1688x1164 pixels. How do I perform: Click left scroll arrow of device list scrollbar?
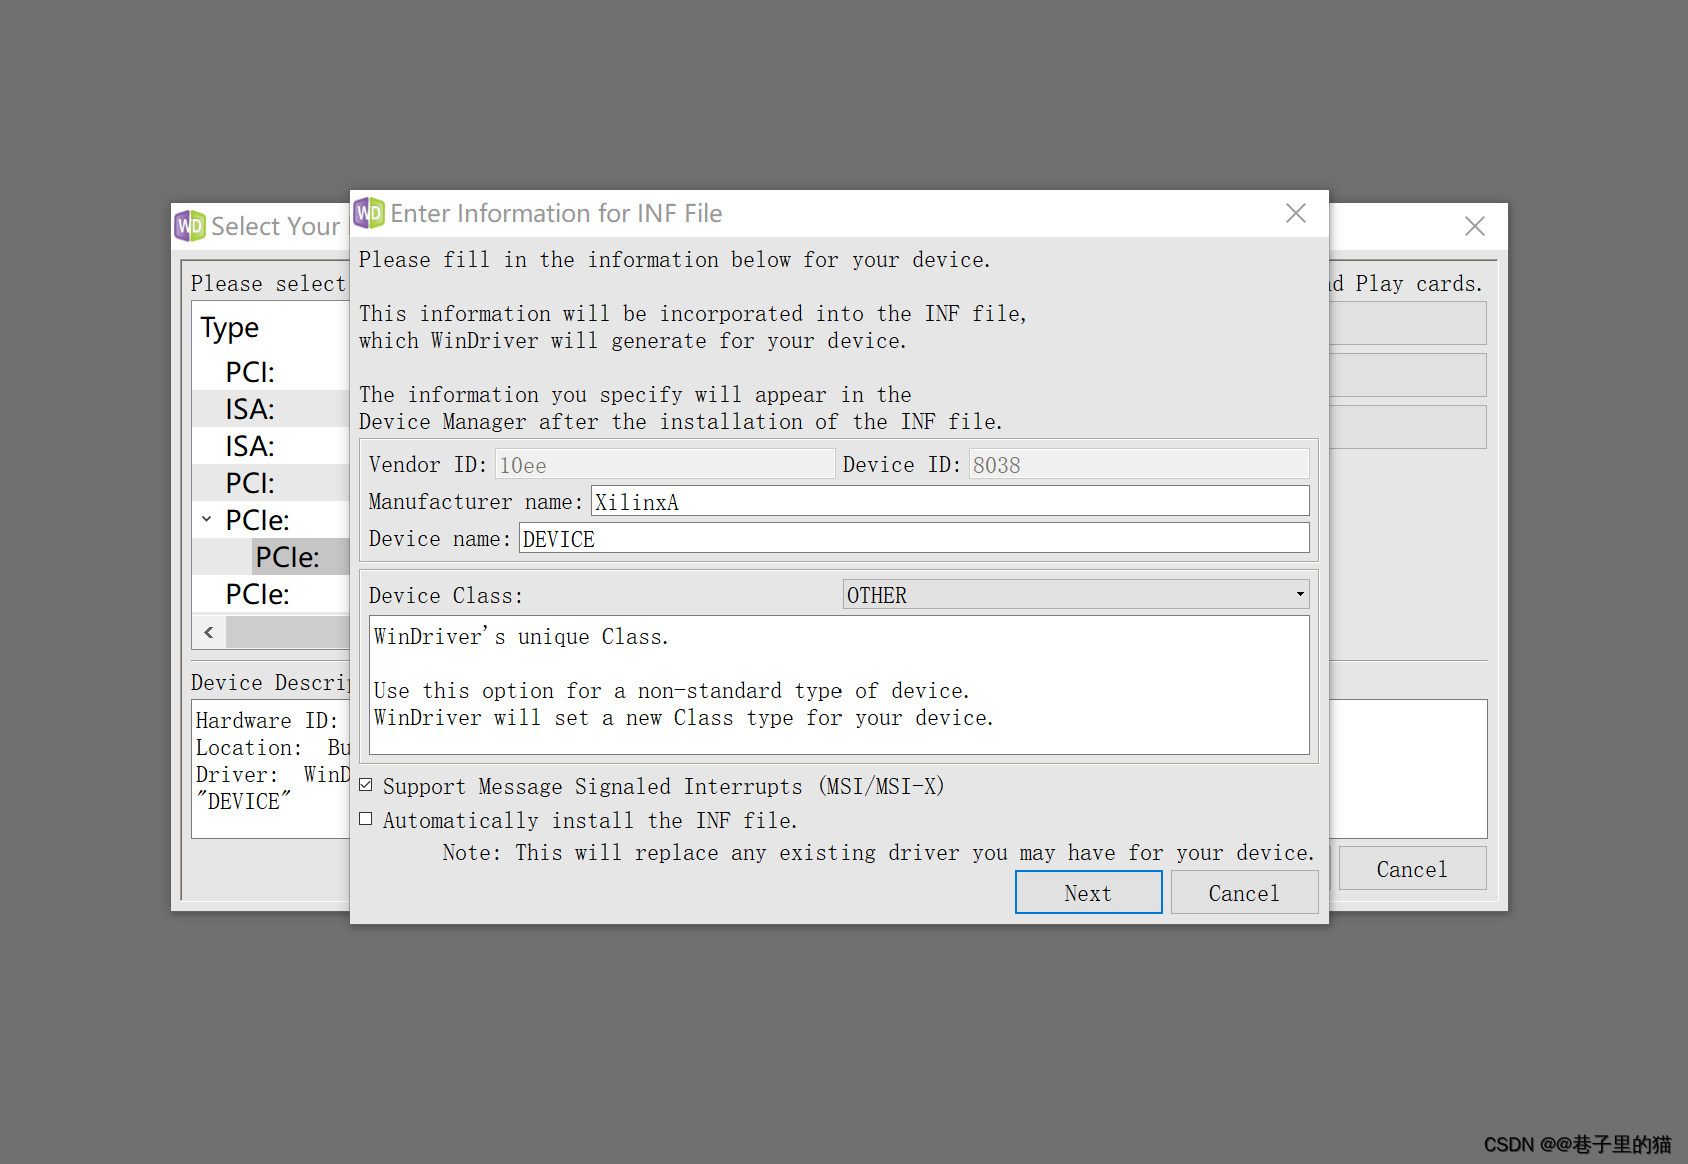tap(209, 632)
